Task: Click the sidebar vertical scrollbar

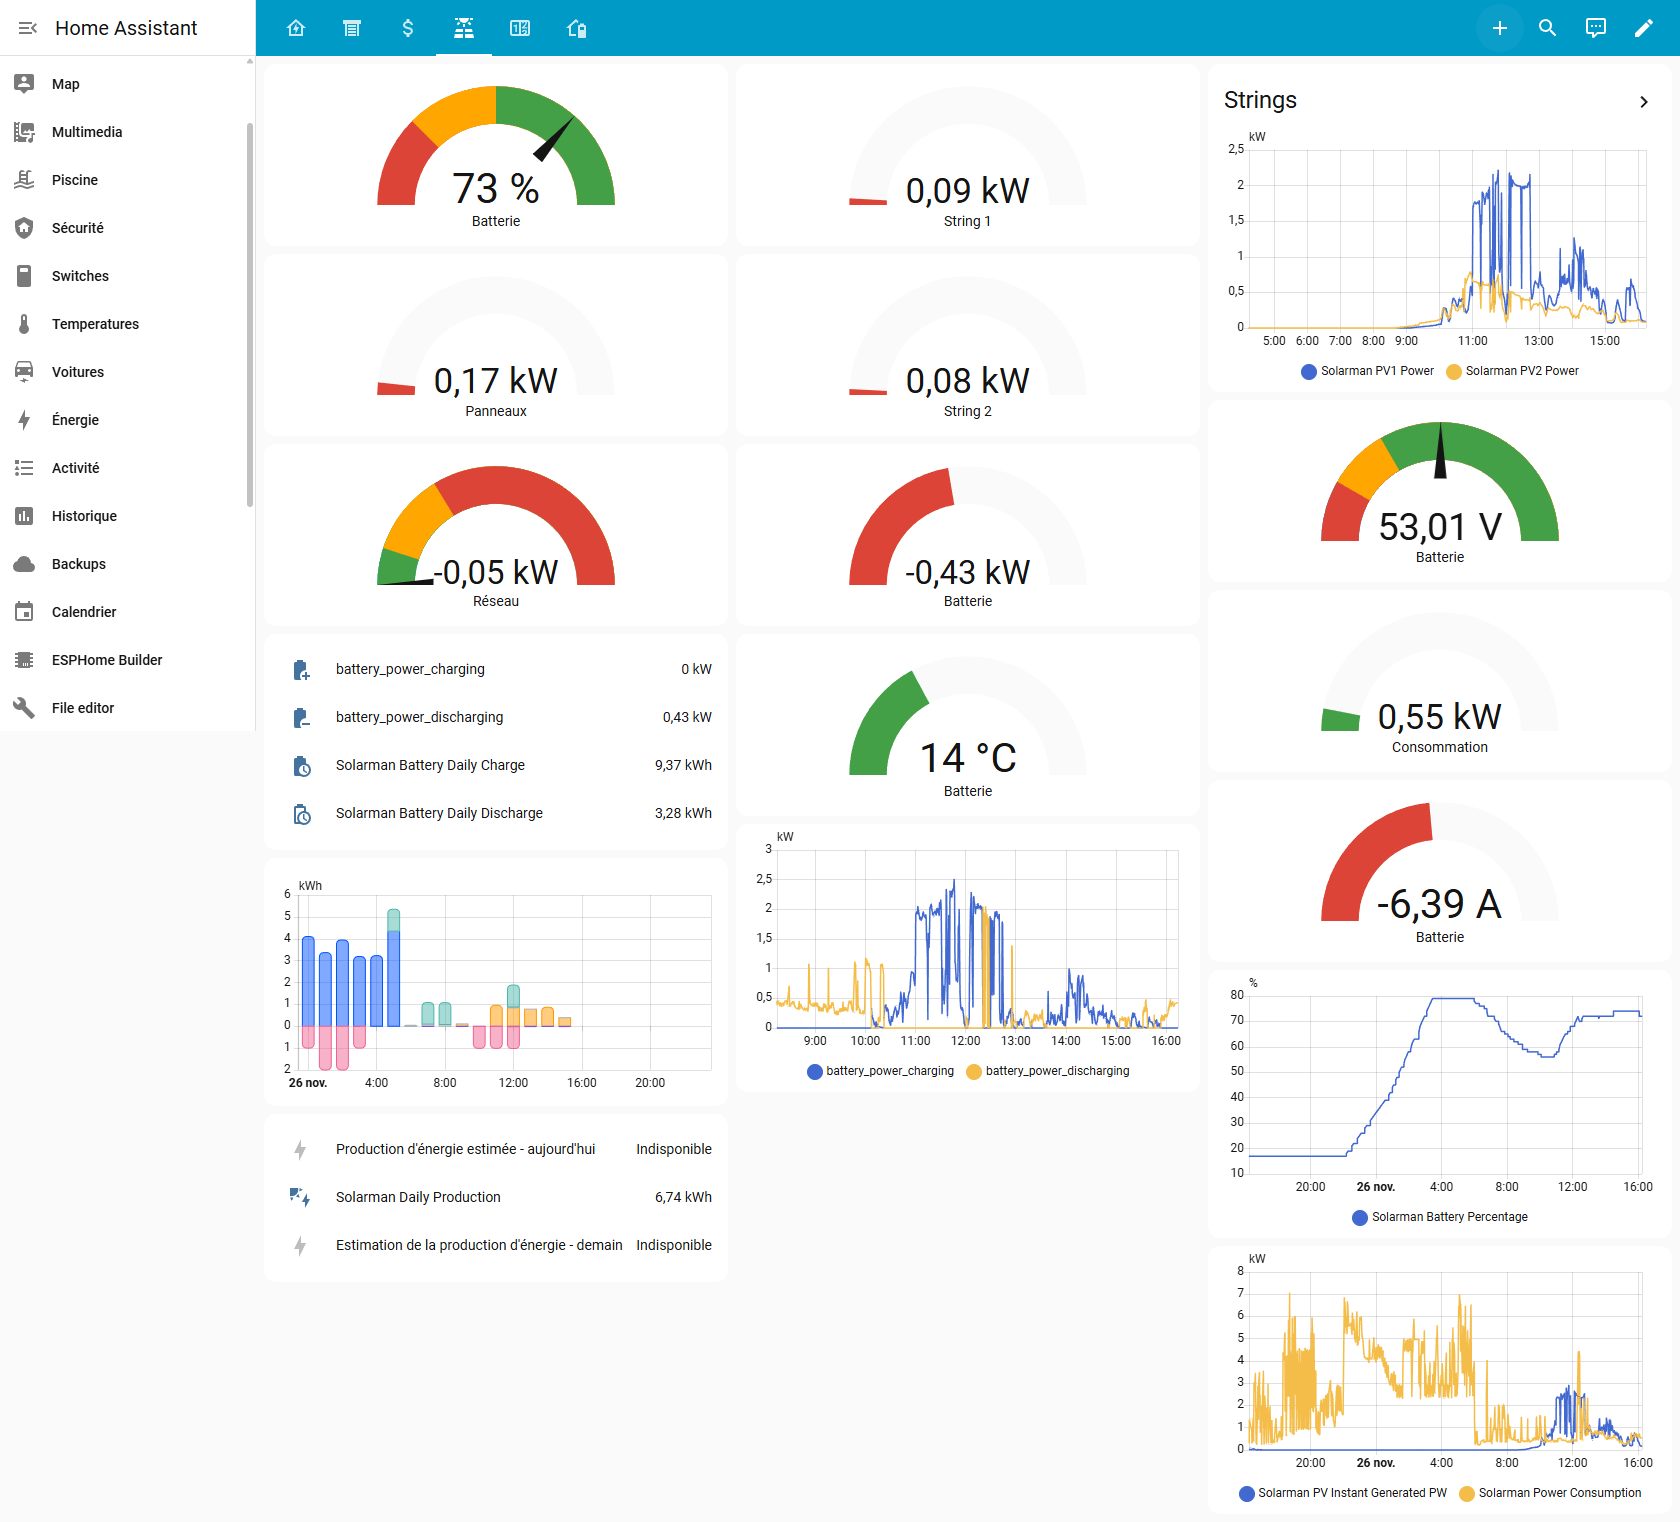Action: tap(249, 314)
